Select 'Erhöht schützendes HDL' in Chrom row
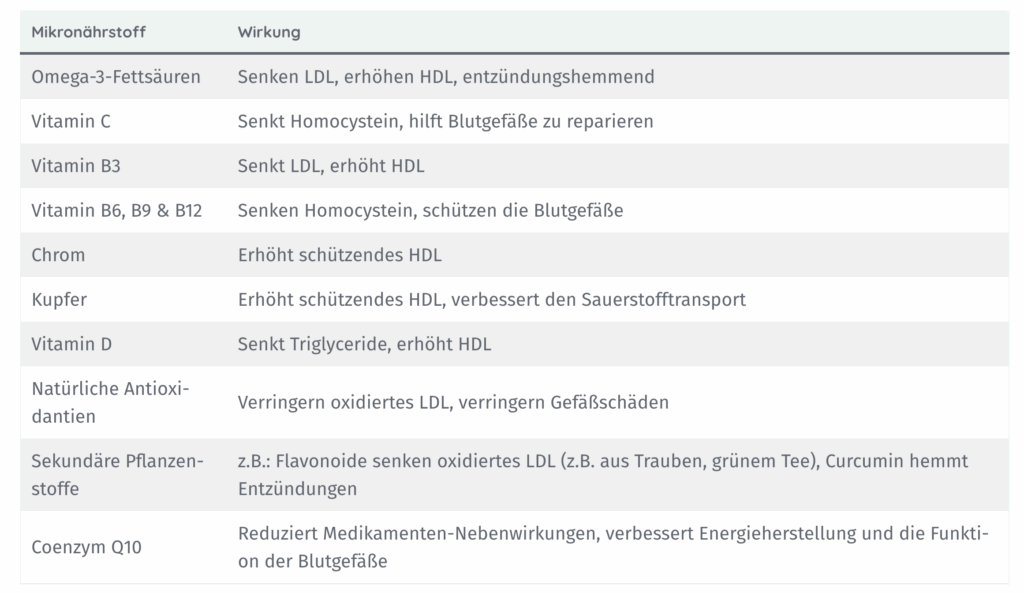Image resolution: width=1024 pixels, height=593 pixels. [340, 255]
